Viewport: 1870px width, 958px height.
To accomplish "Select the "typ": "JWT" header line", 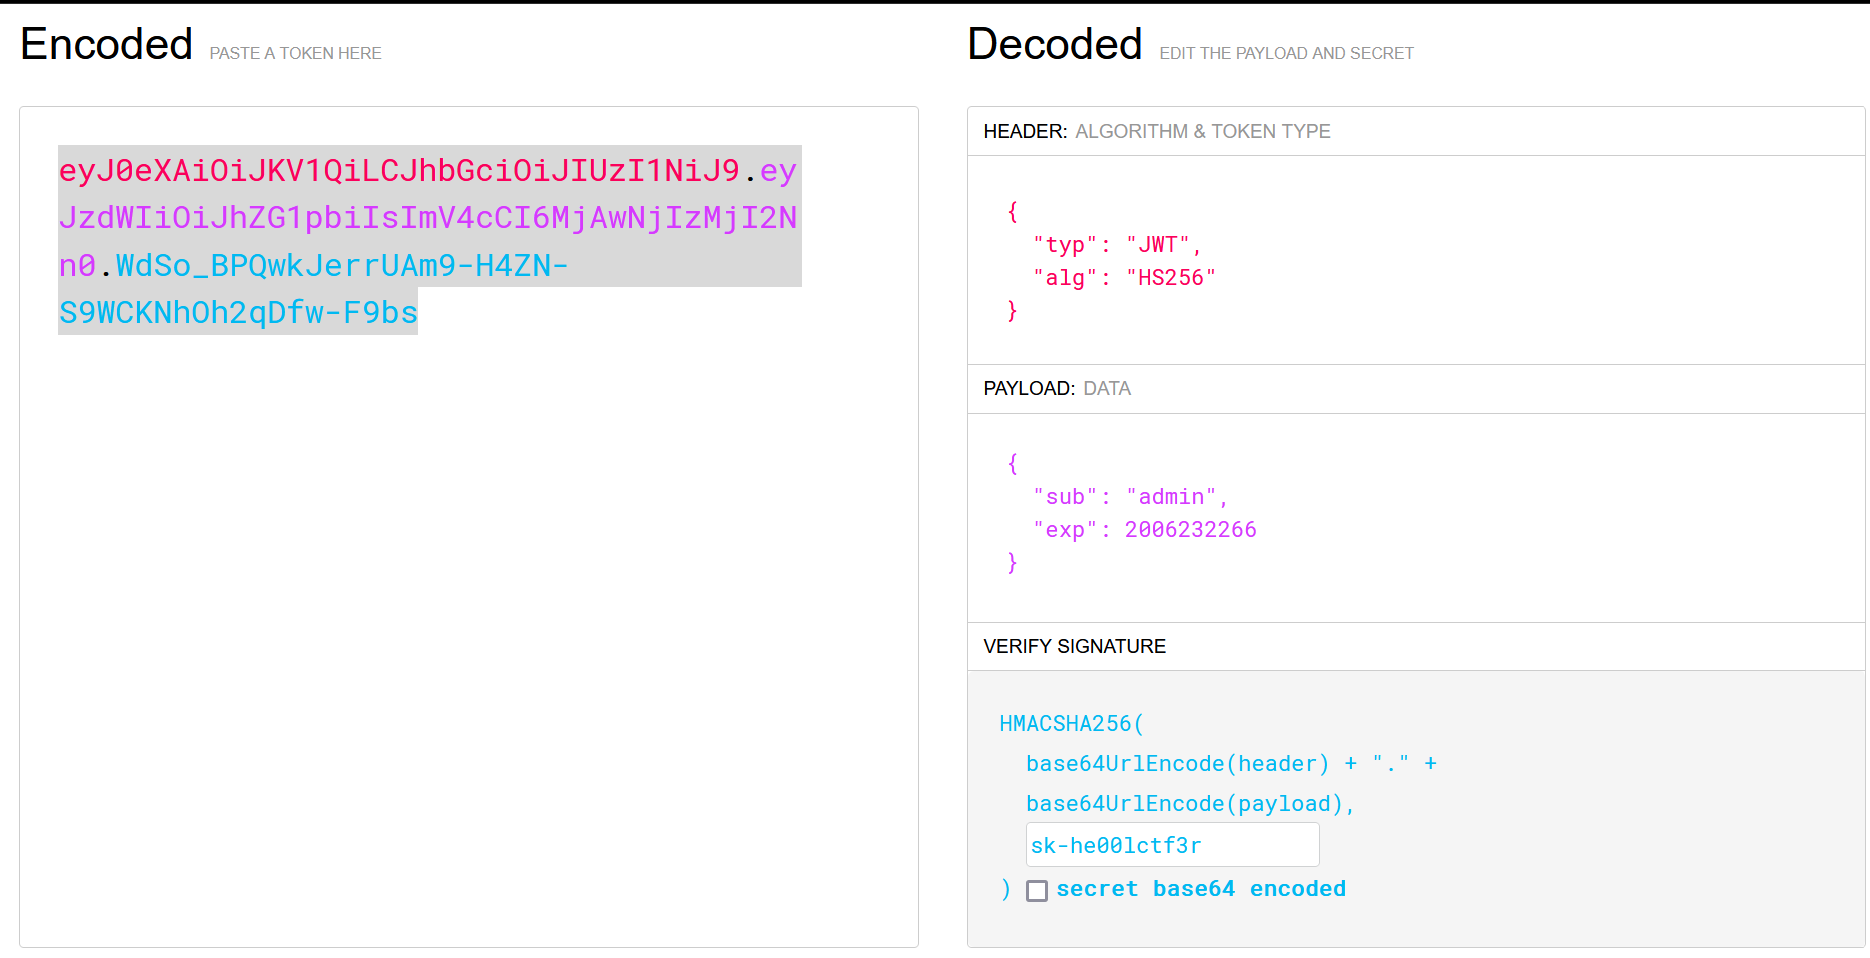I will [1117, 245].
